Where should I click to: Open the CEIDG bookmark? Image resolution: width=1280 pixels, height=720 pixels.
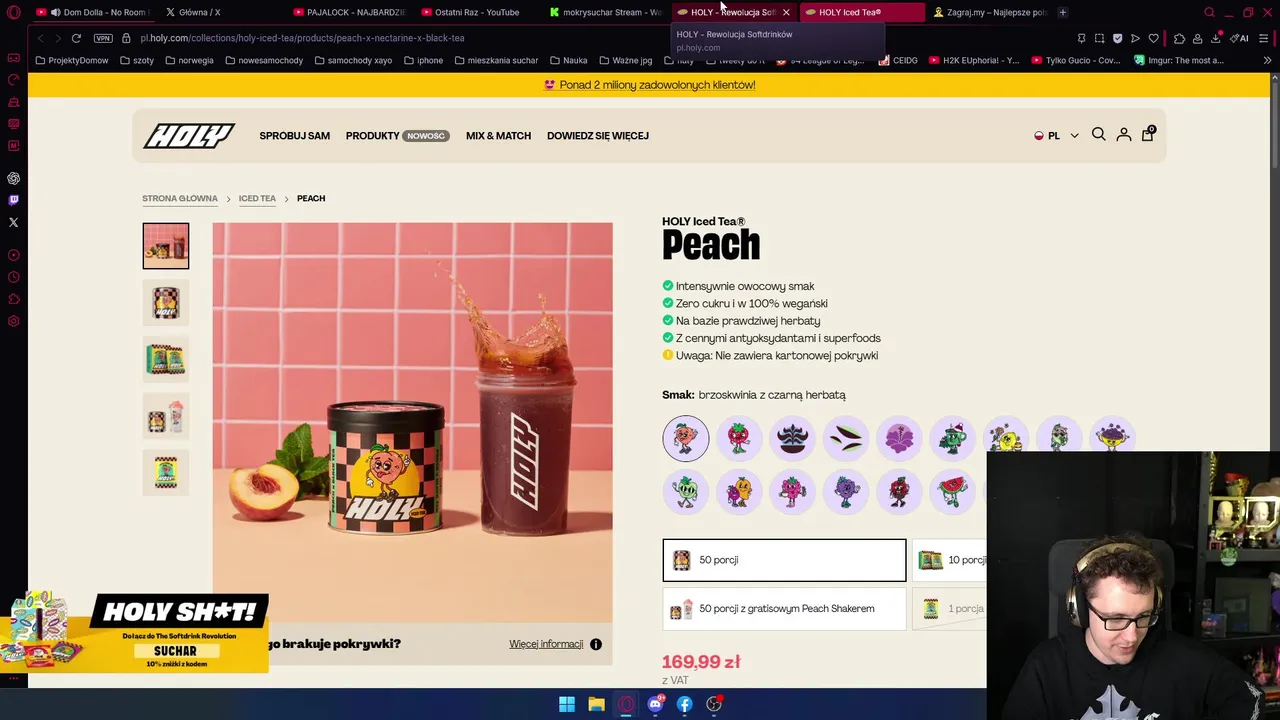898,60
